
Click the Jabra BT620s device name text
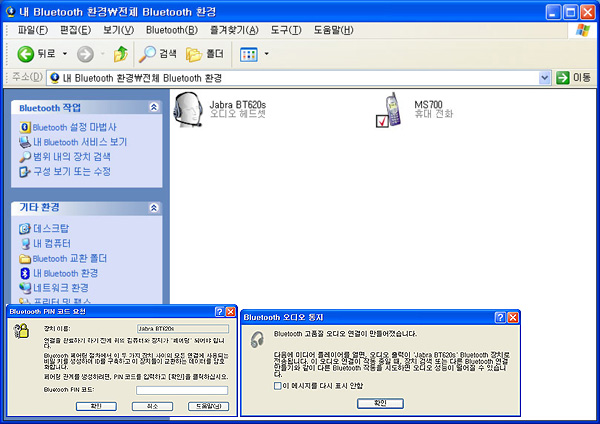click(238, 104)
